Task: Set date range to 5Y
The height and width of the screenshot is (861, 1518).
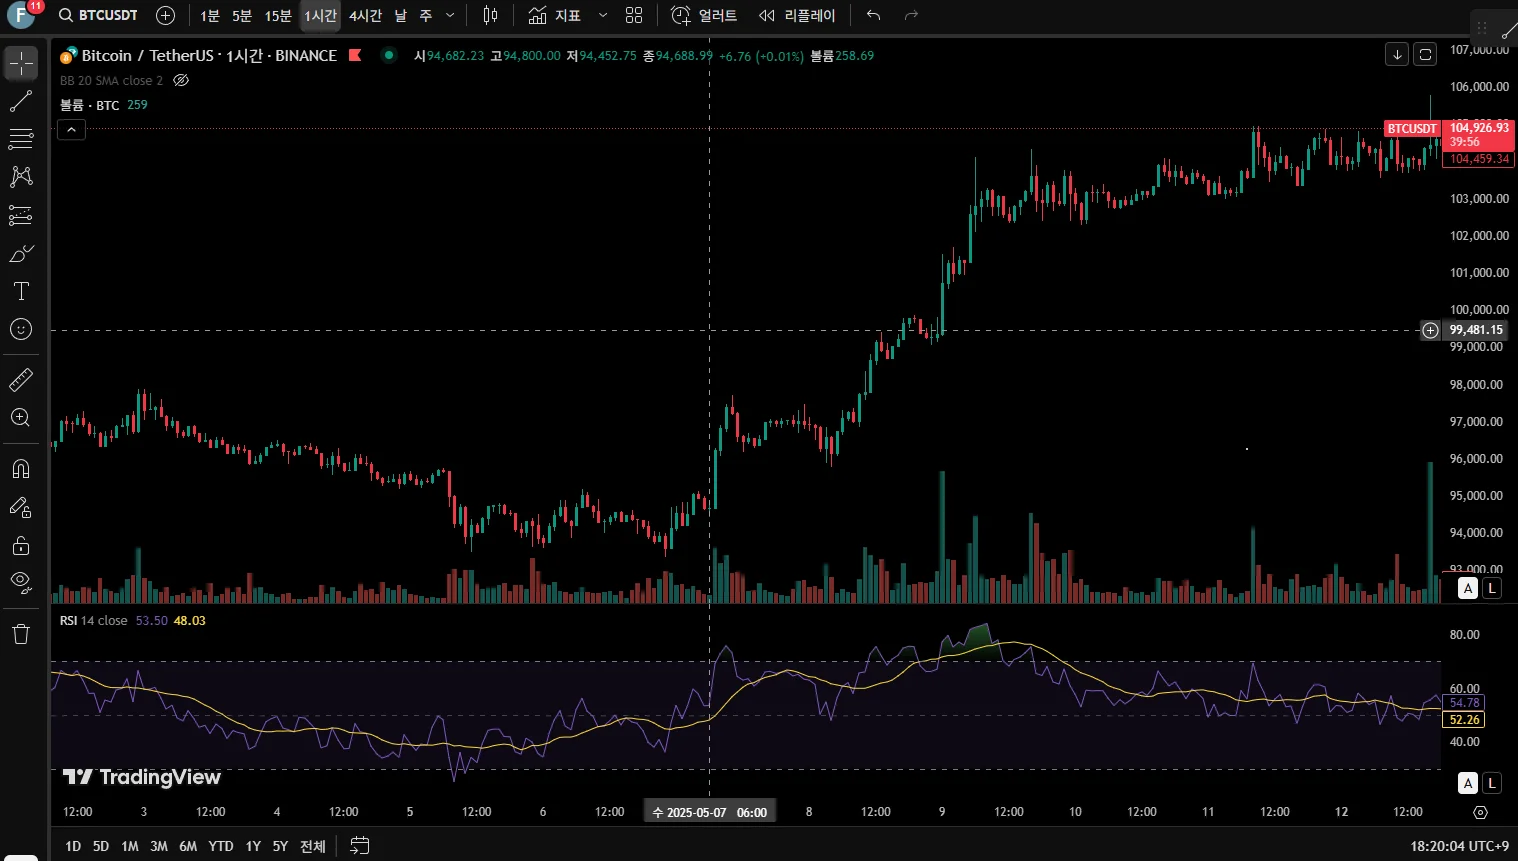Action: [x=280, y=846]
